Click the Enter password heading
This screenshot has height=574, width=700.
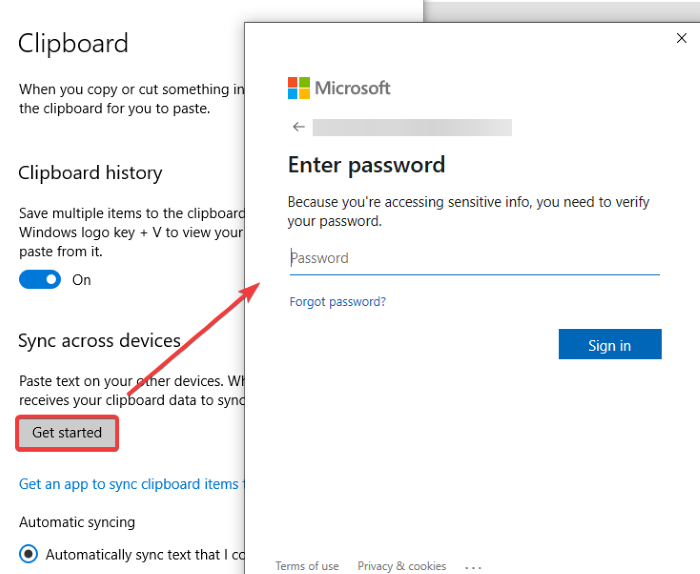(366, 165)
